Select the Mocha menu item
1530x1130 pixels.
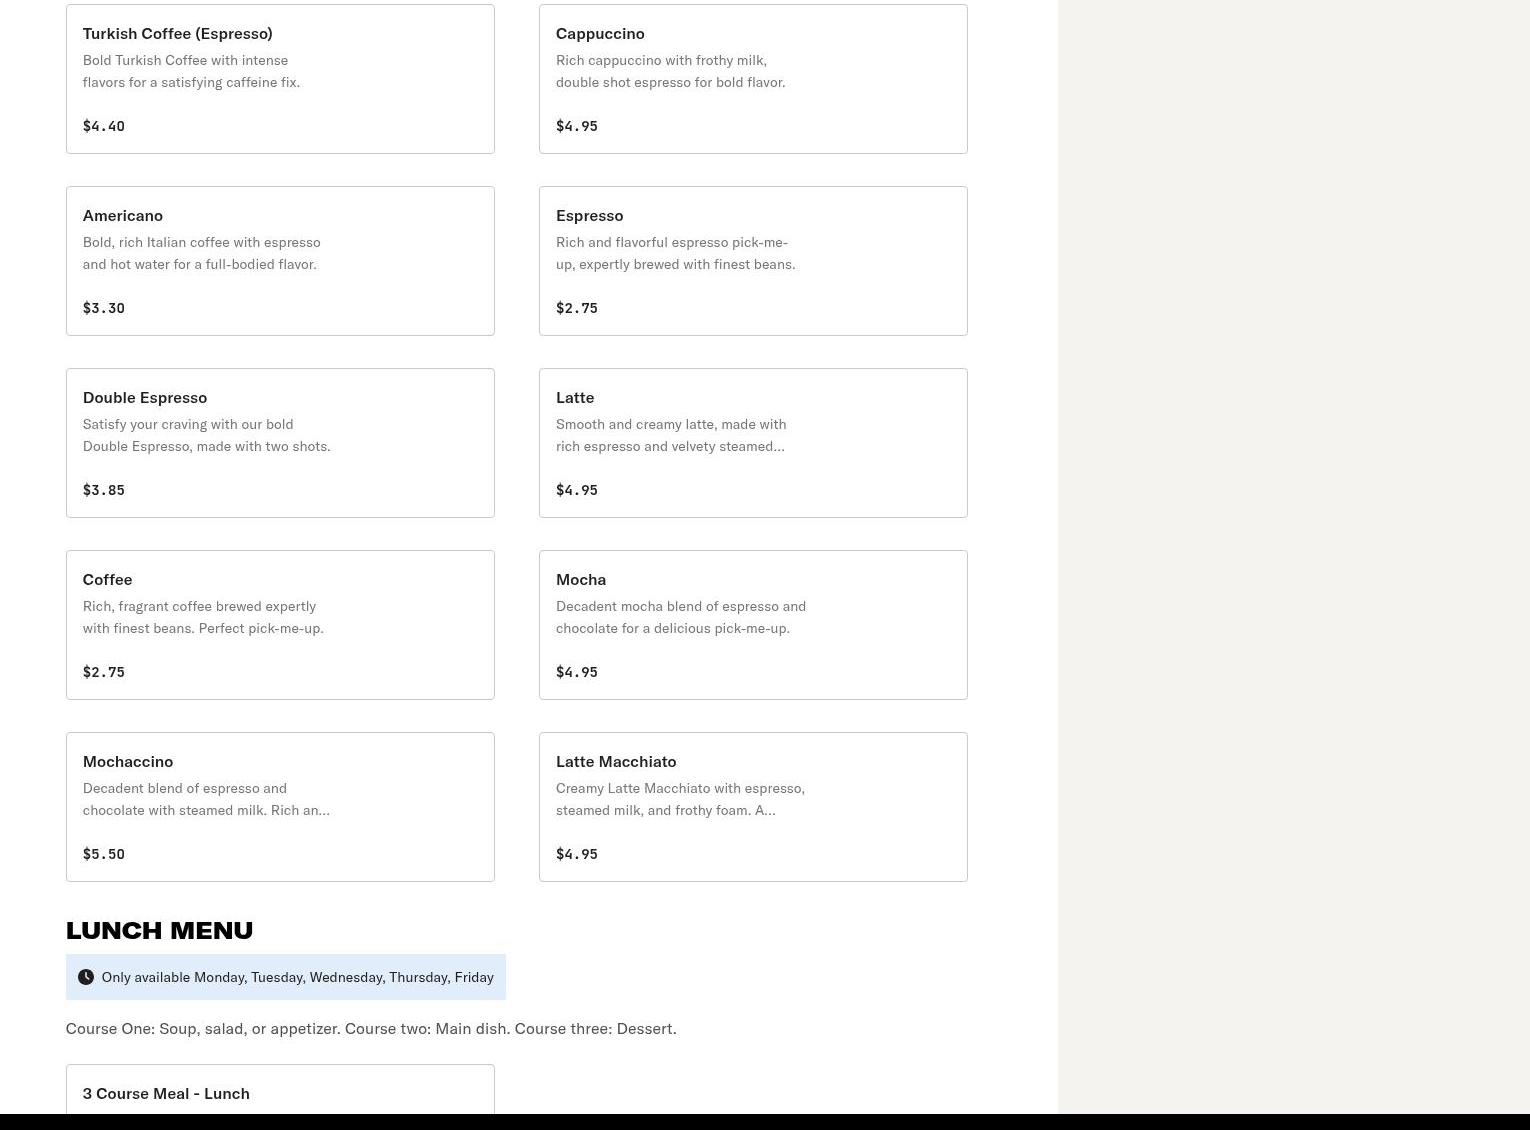[x=752, y=625]
